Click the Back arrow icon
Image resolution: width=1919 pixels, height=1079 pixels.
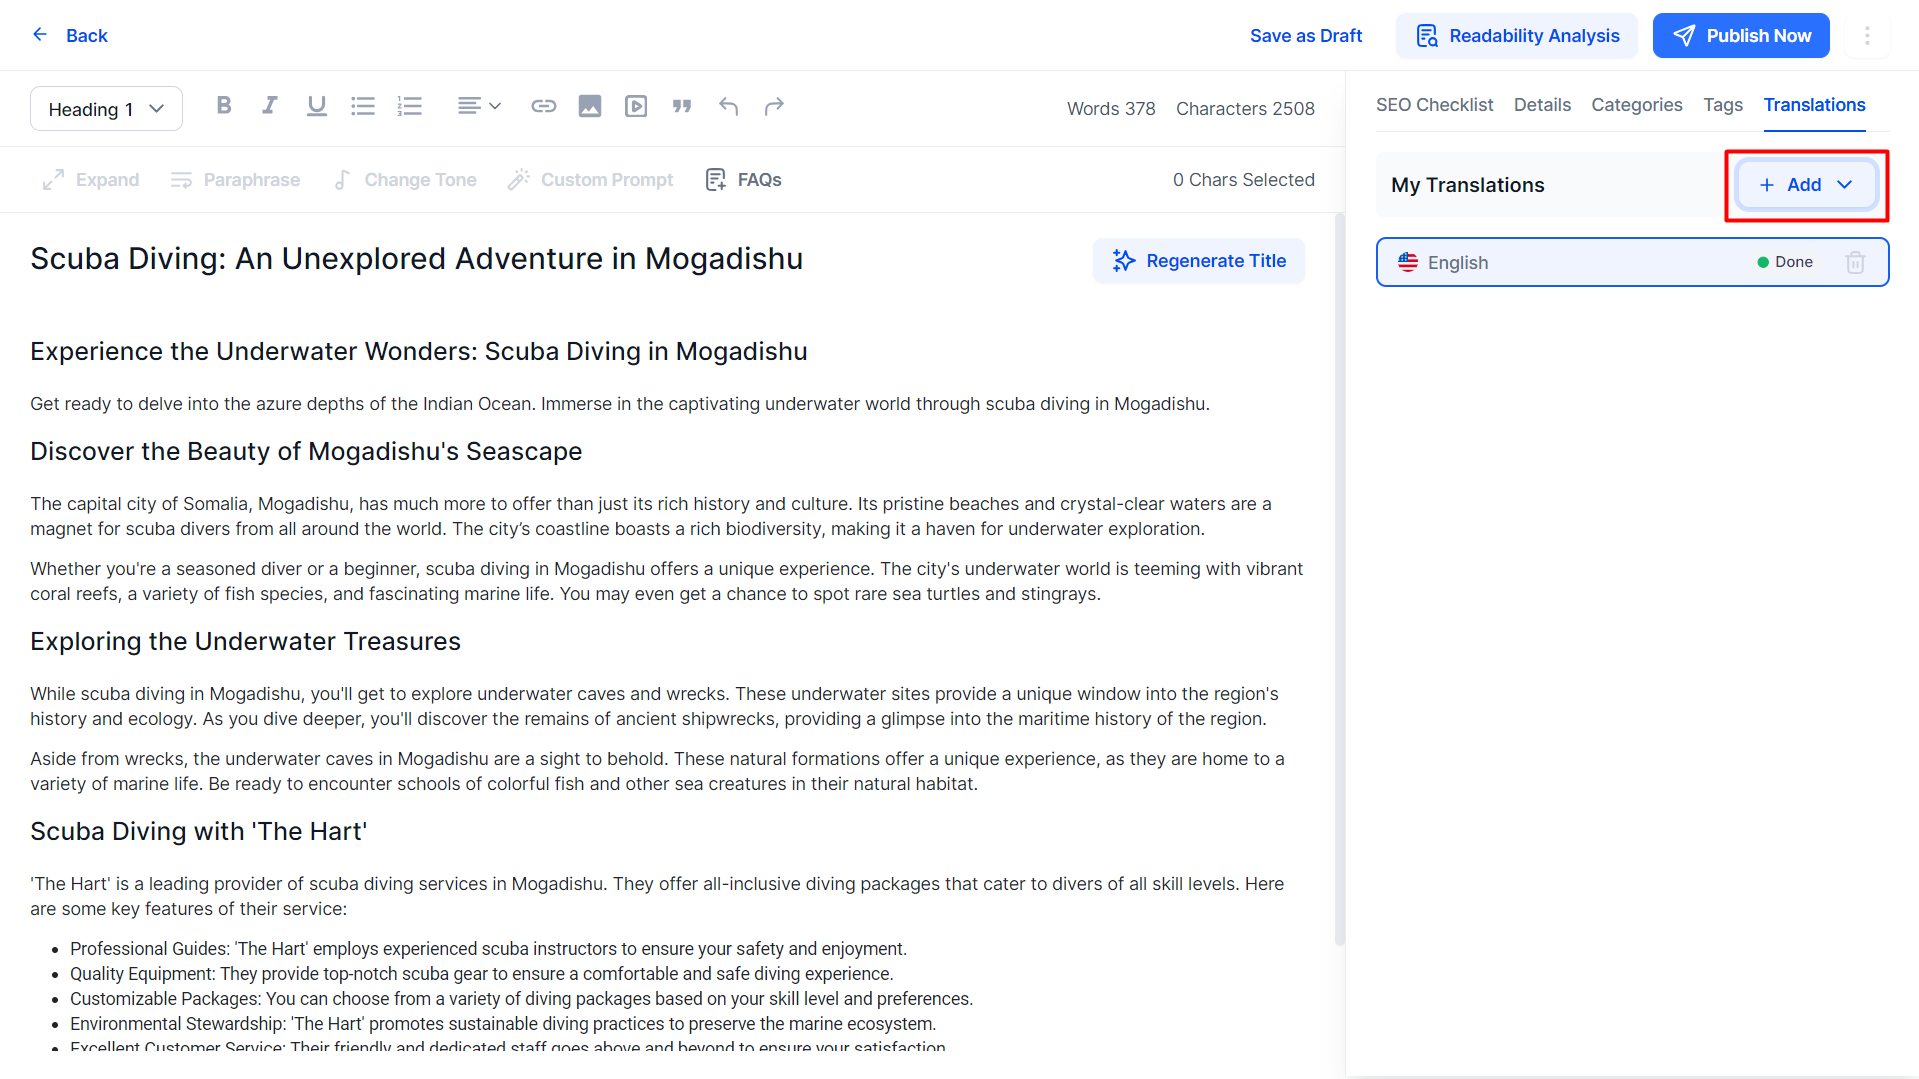[40, 35]
